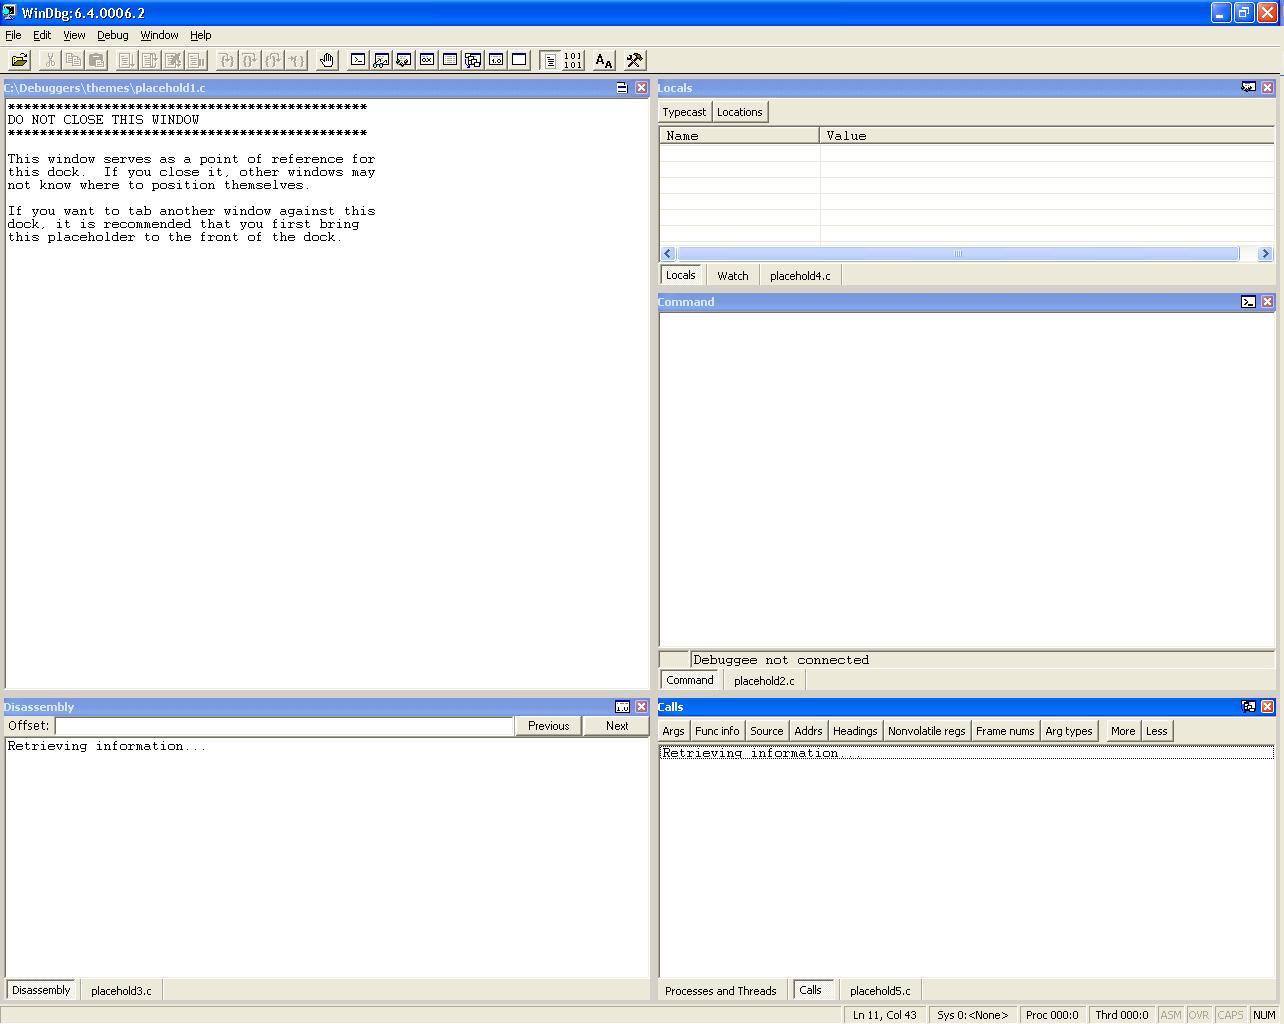The image size is (1284, 1024).
Task: Open the Font dialog via the AA icon
Action: (x=603, y=60)
